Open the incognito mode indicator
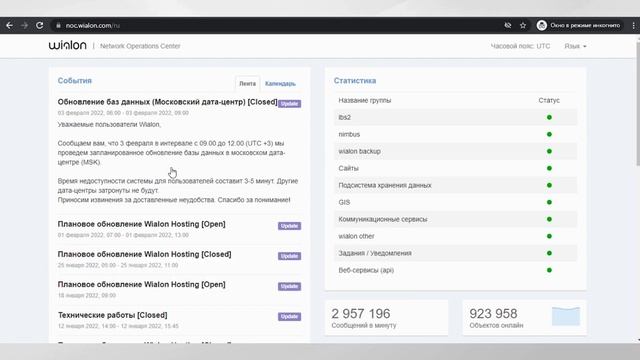The height and width of the screenshot is (360, 640). coord(579,25)
